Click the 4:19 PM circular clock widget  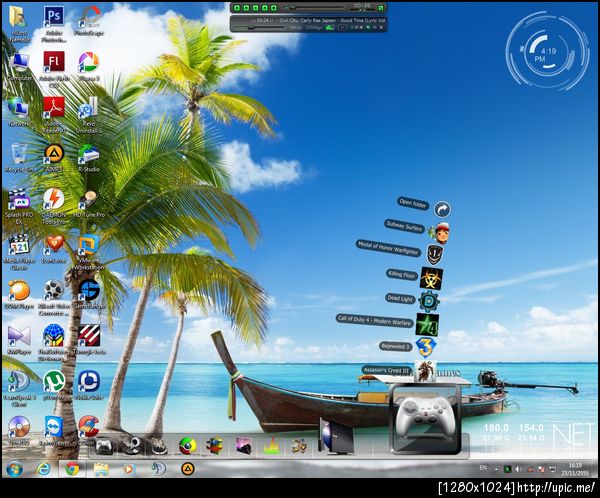pos(548,51)
